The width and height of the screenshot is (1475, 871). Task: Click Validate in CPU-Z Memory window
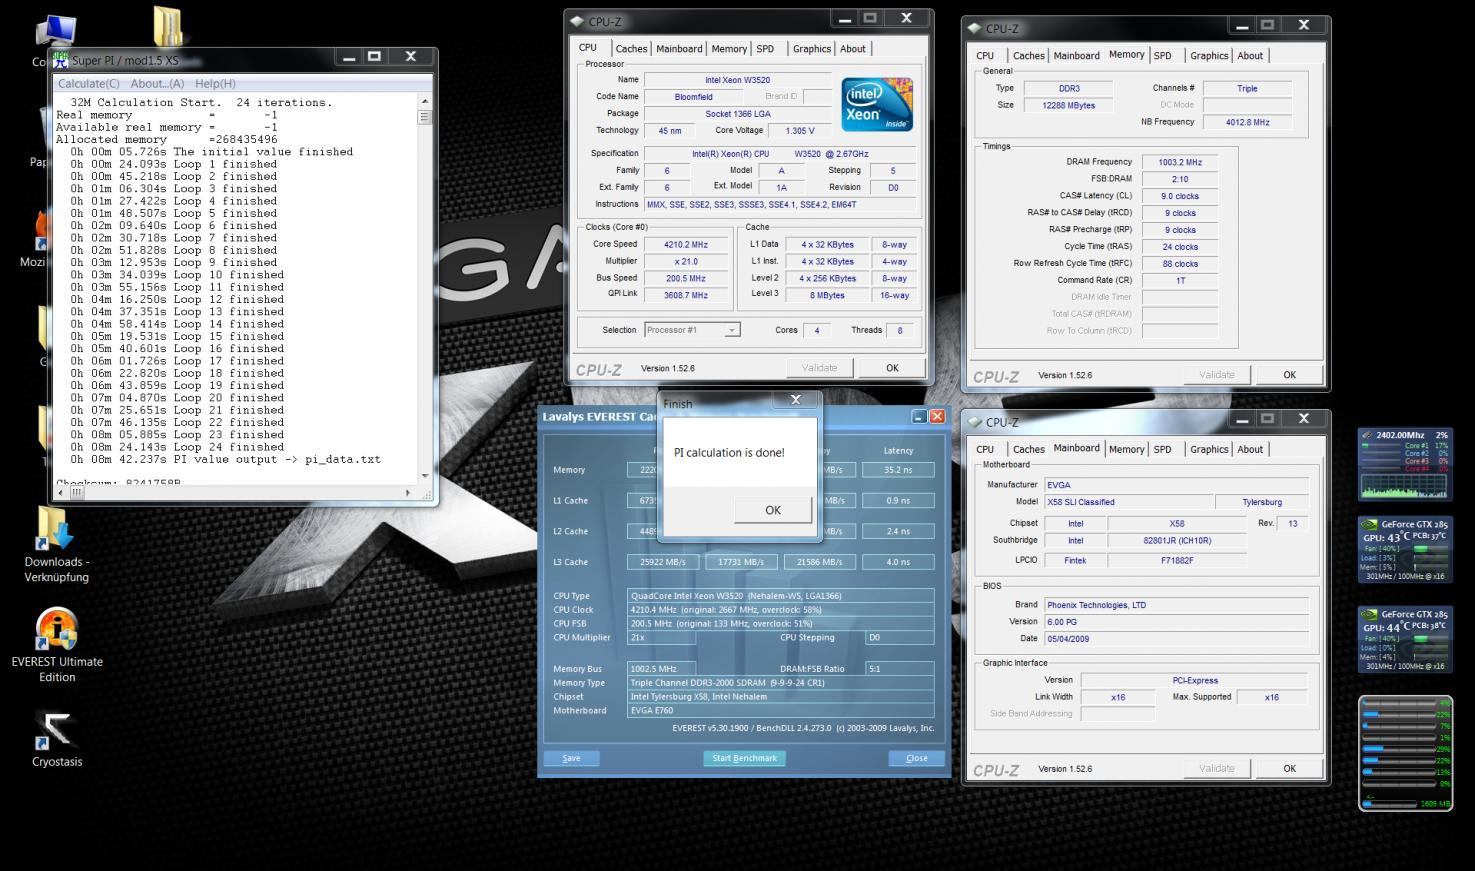[1216, 375]
